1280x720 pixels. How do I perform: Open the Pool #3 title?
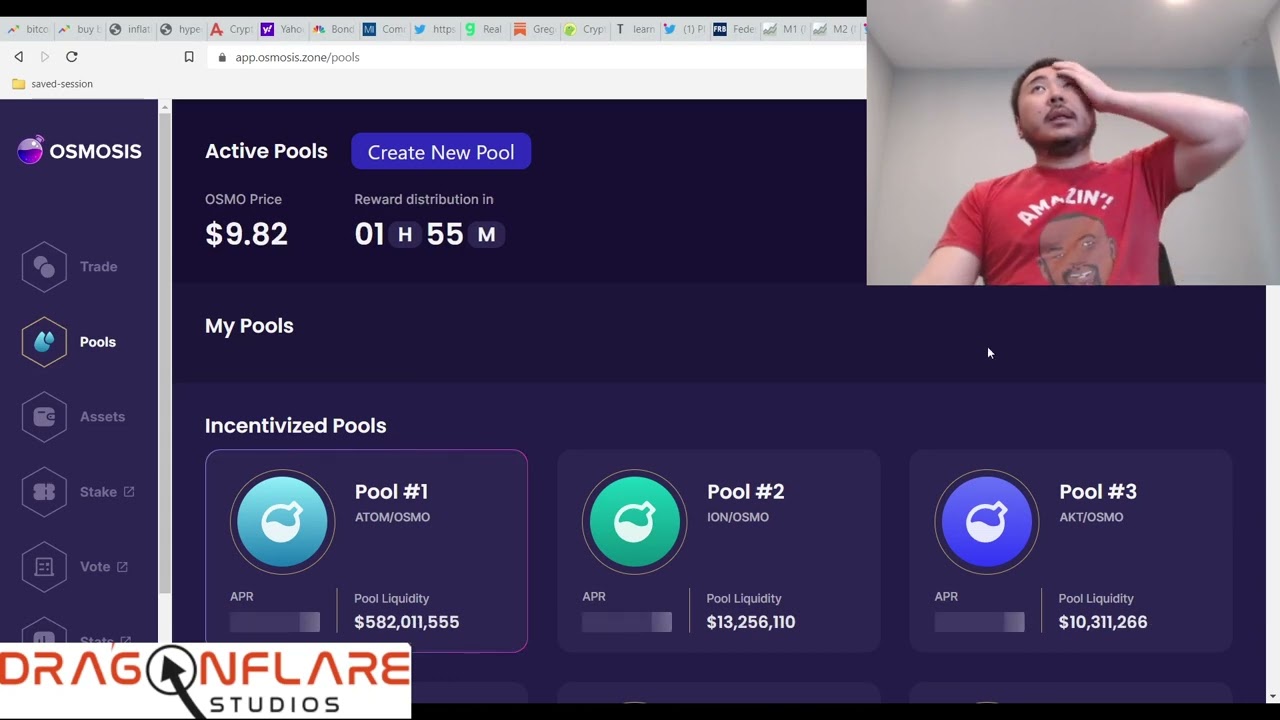tap(1097, 491)
